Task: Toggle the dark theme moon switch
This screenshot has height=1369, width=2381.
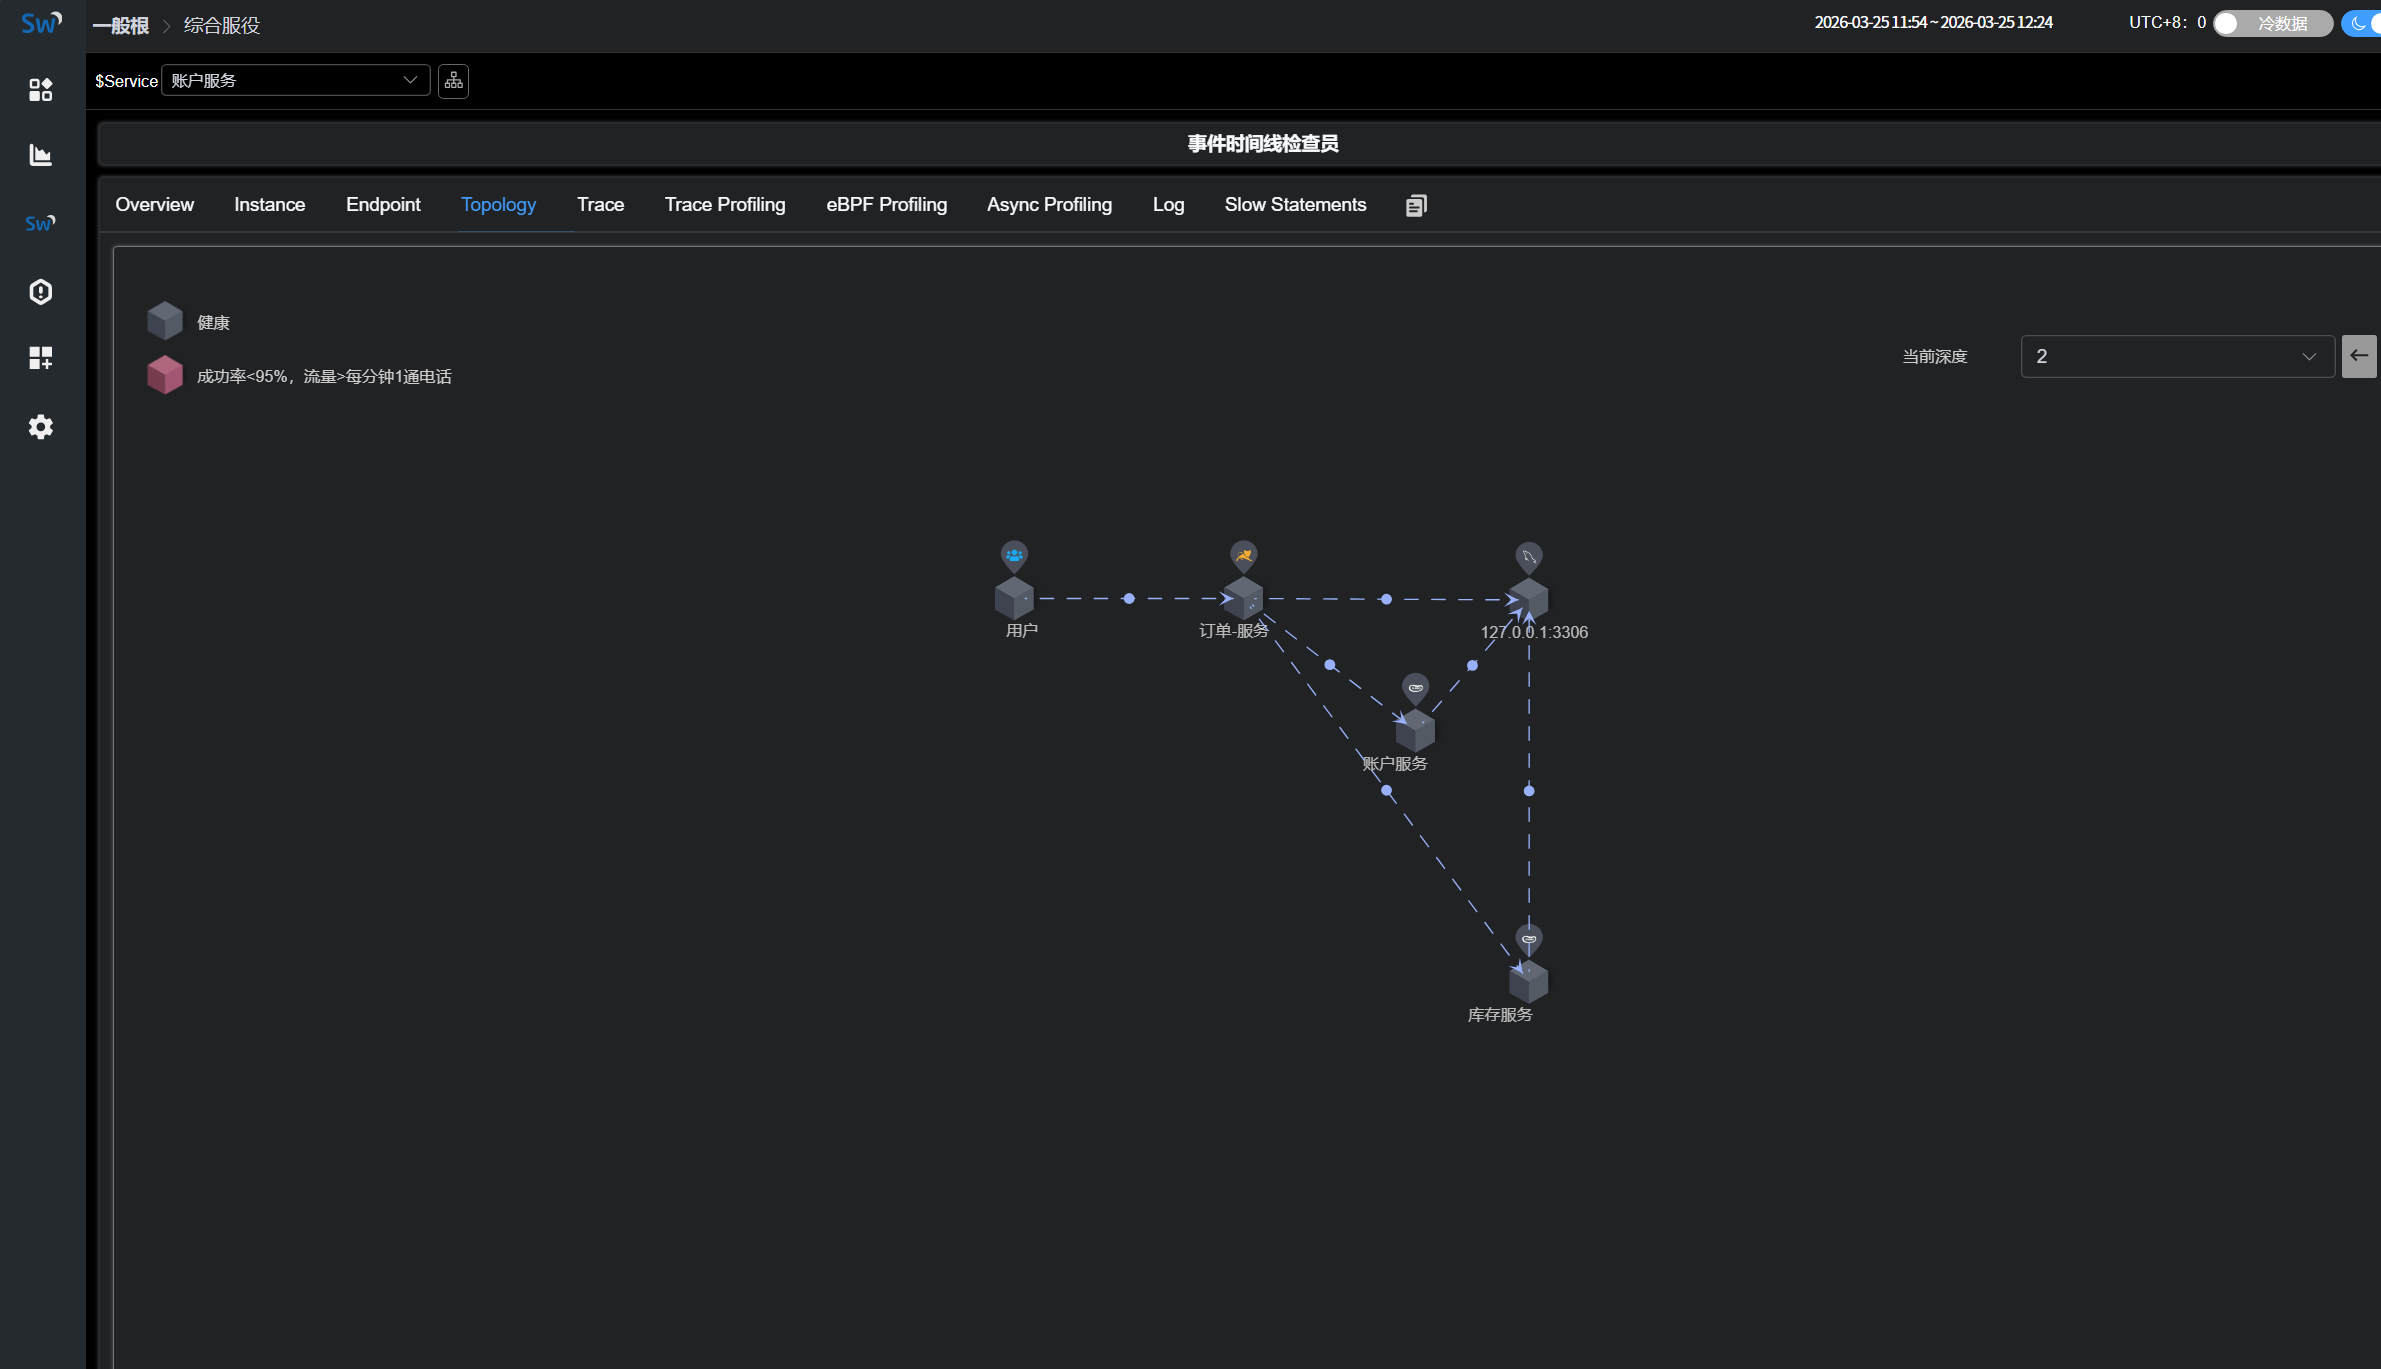Action: [x=2362, y=23]
